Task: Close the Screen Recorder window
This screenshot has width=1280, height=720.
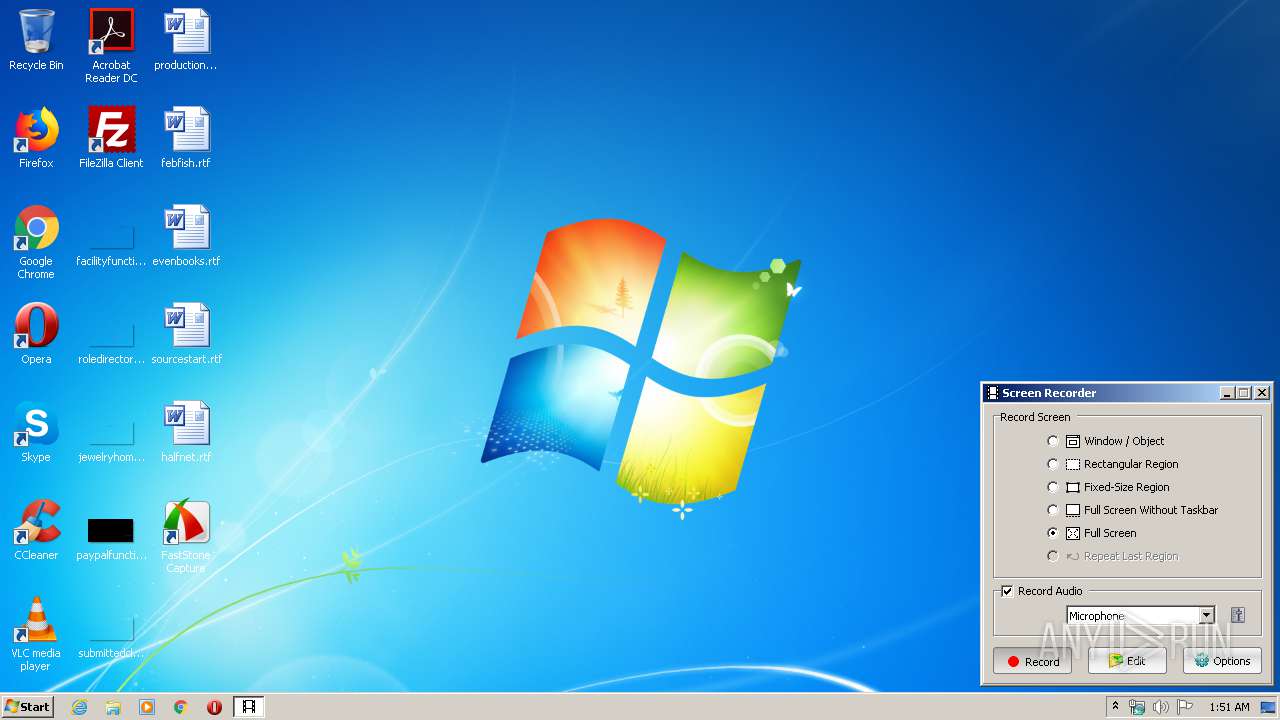Action: (x=1262, y=393)
